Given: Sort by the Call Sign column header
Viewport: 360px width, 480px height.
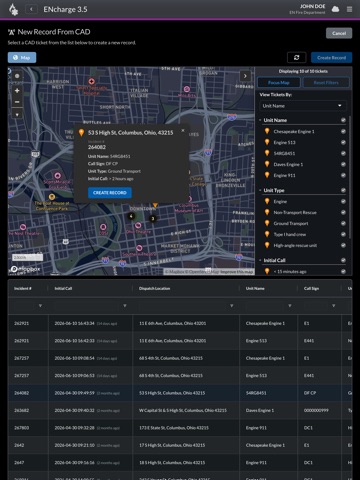Looking at the screenshot, I should click(311, 288).
